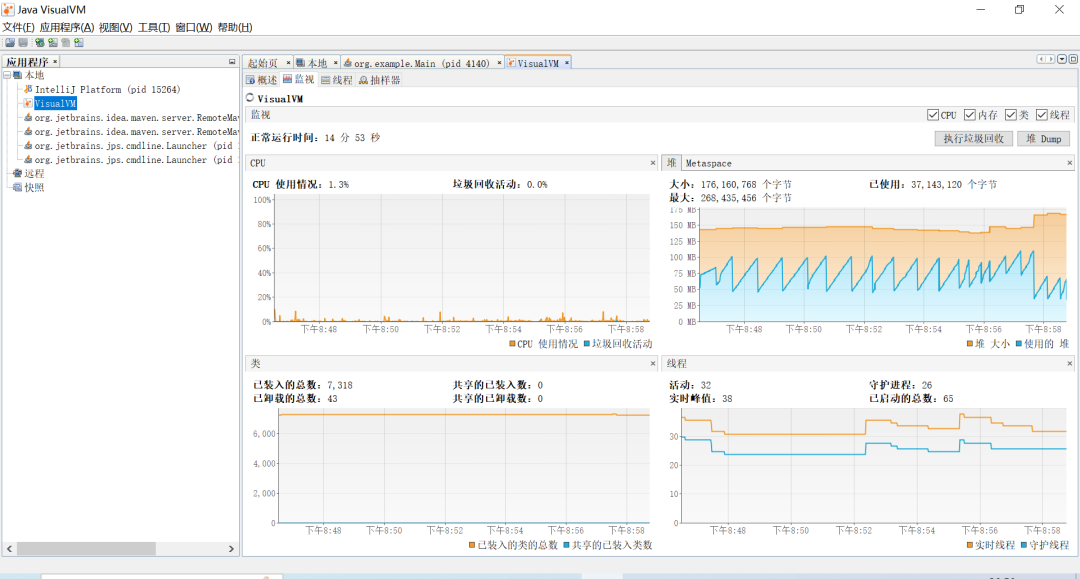Click the refresh spinner beside the VisualVM heading
The height and width of the screenshot is (579, 1080).
250,98
